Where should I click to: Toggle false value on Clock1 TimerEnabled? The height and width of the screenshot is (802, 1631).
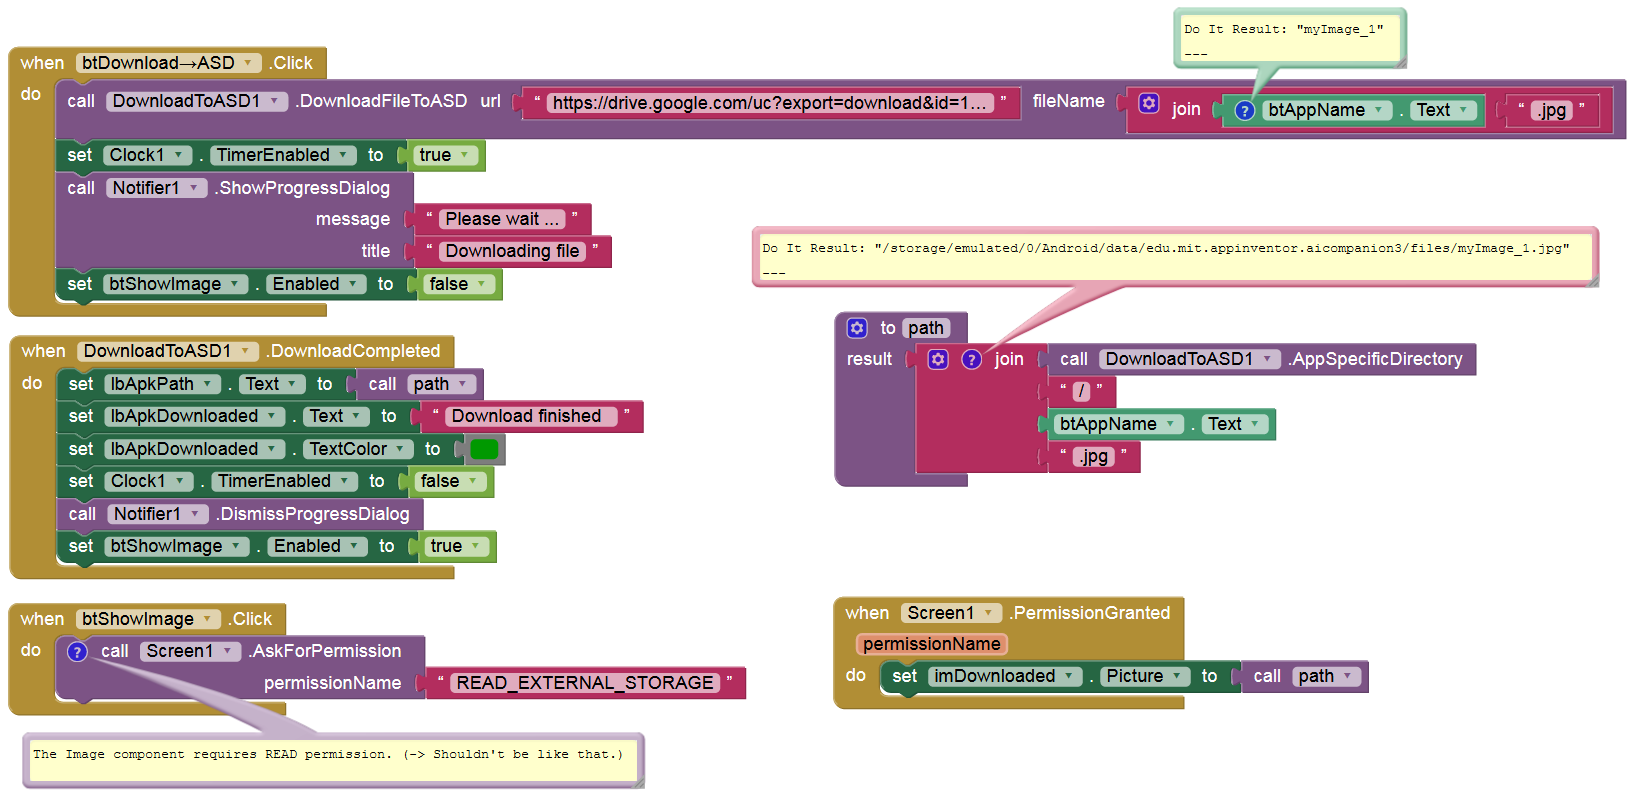coord(449,481)
